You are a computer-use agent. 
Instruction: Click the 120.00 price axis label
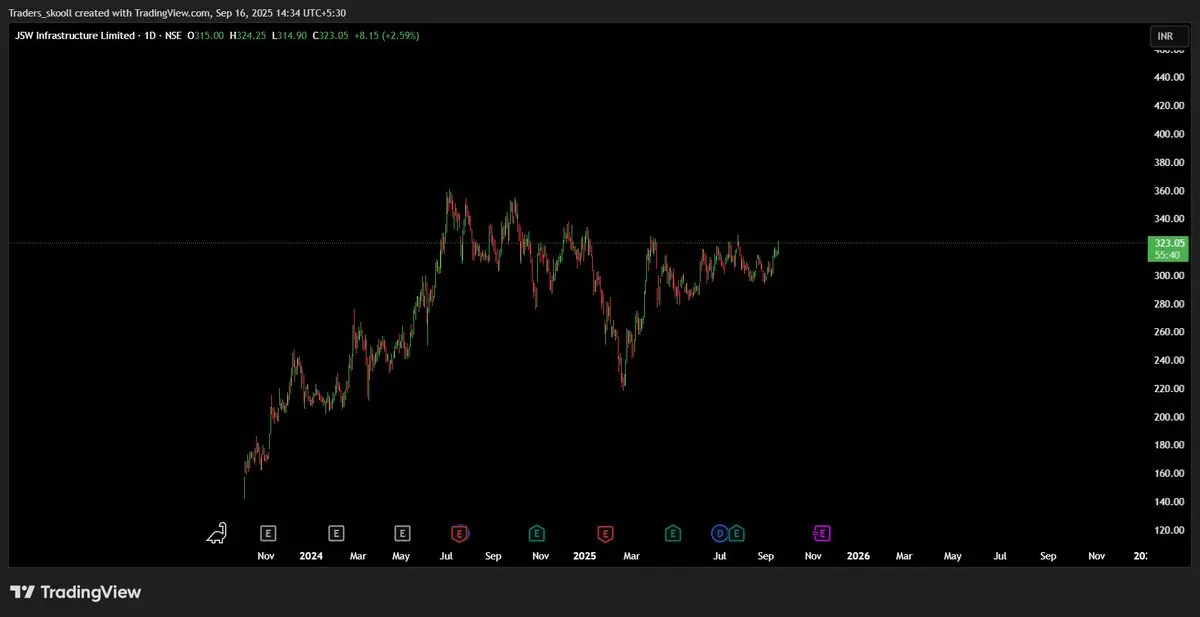1169,530
